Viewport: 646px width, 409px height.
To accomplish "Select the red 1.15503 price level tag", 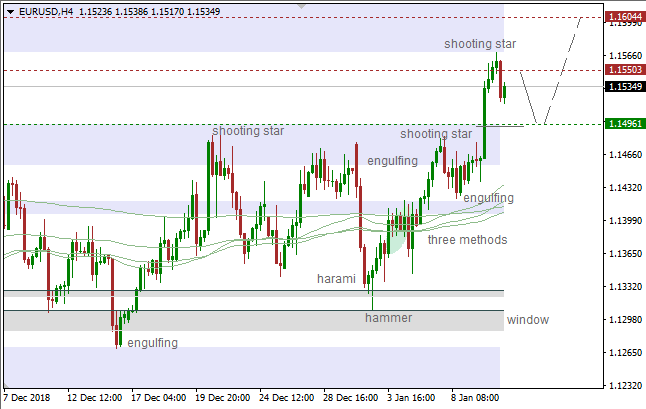I will [625, 70].
